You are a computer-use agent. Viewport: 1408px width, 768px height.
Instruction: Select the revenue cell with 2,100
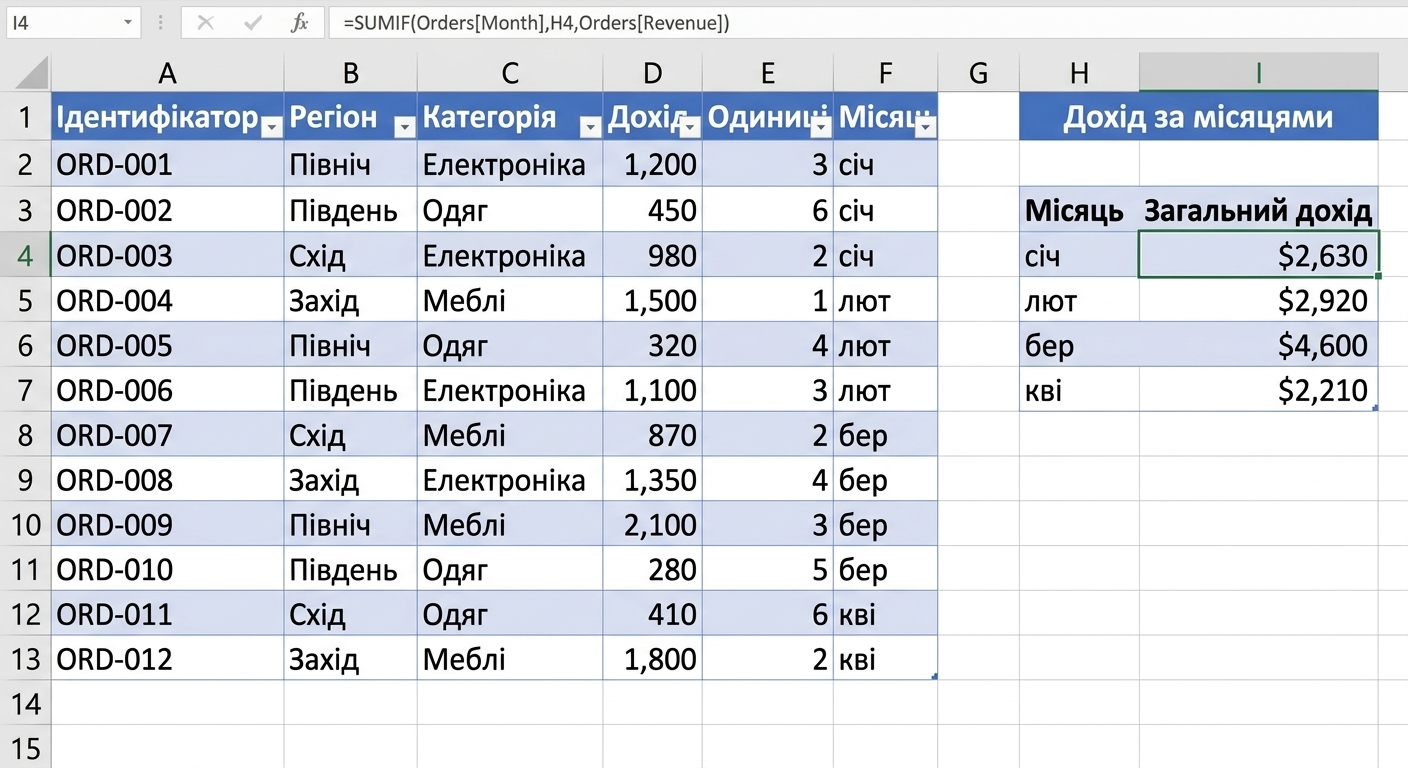653,524
